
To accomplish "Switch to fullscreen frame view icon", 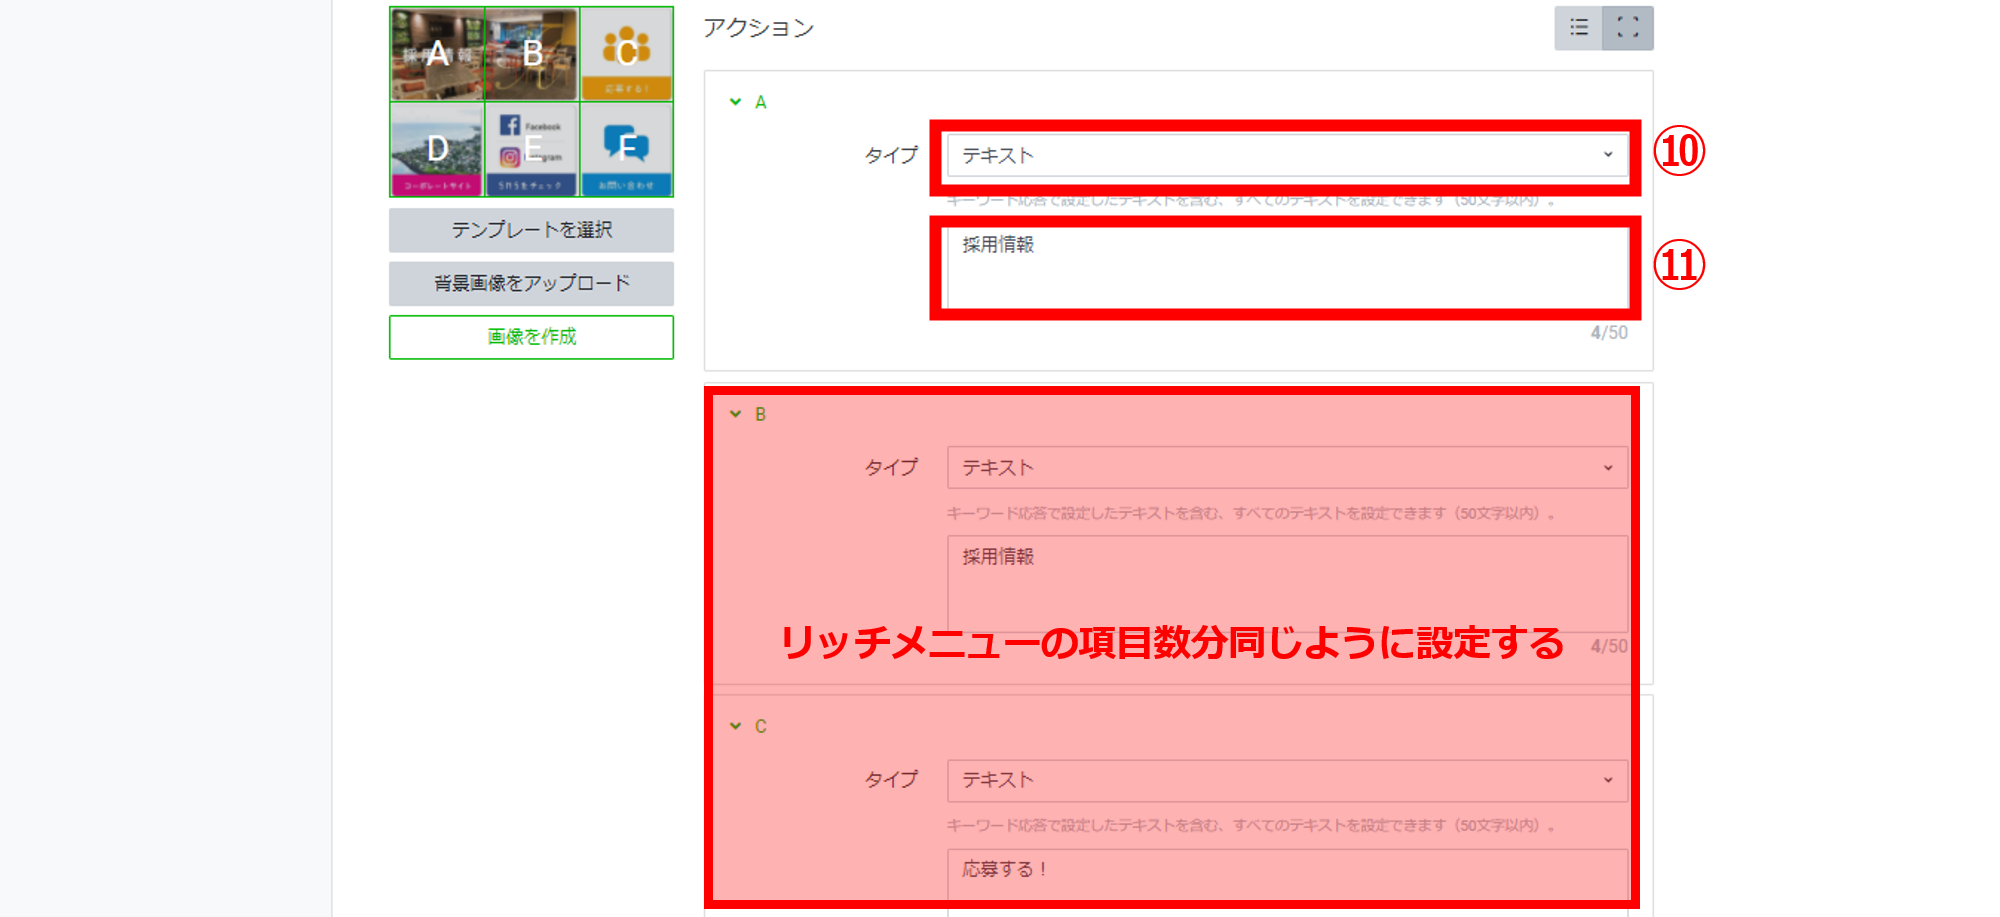I will [1628, 28].
